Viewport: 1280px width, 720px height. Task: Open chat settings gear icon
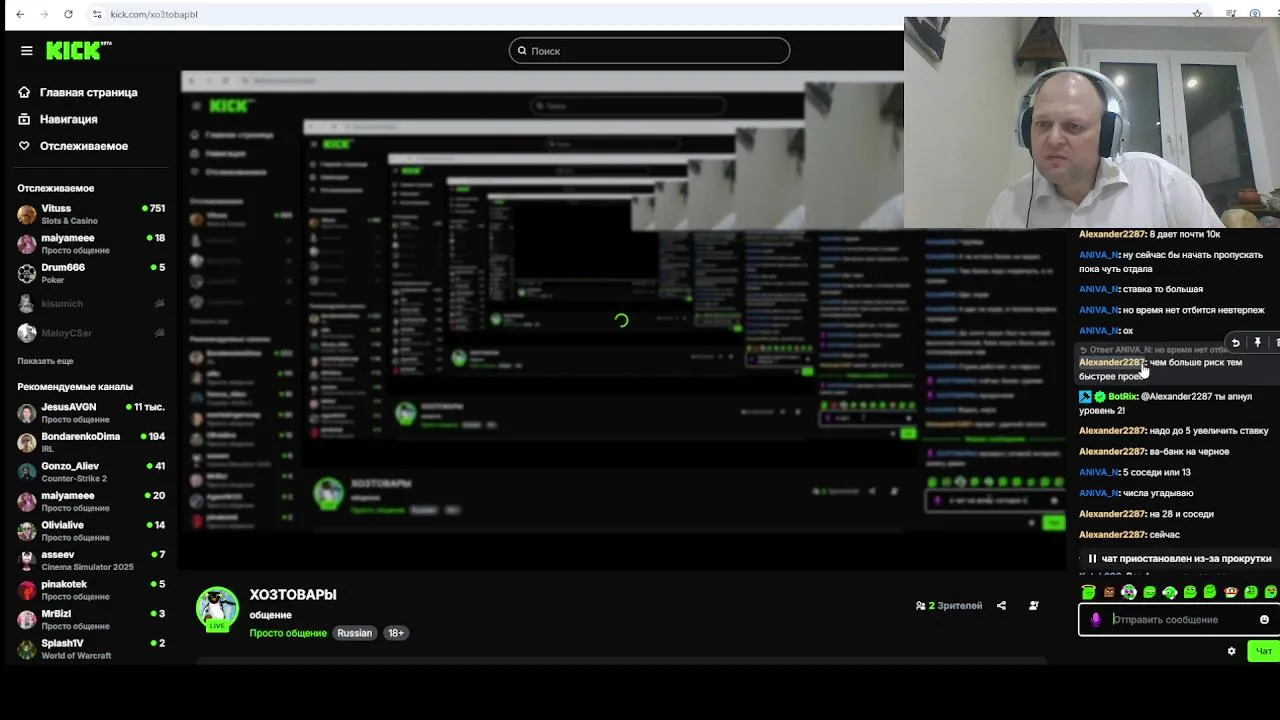pos(1231,651)
